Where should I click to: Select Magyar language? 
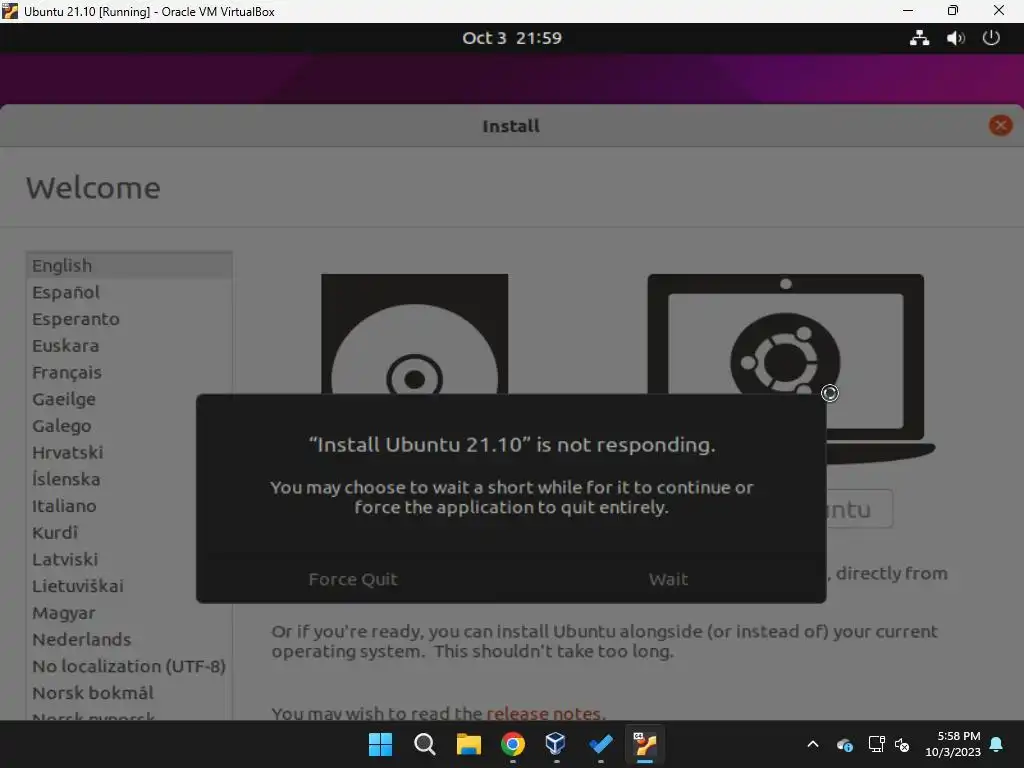click(x=129, y=613)
